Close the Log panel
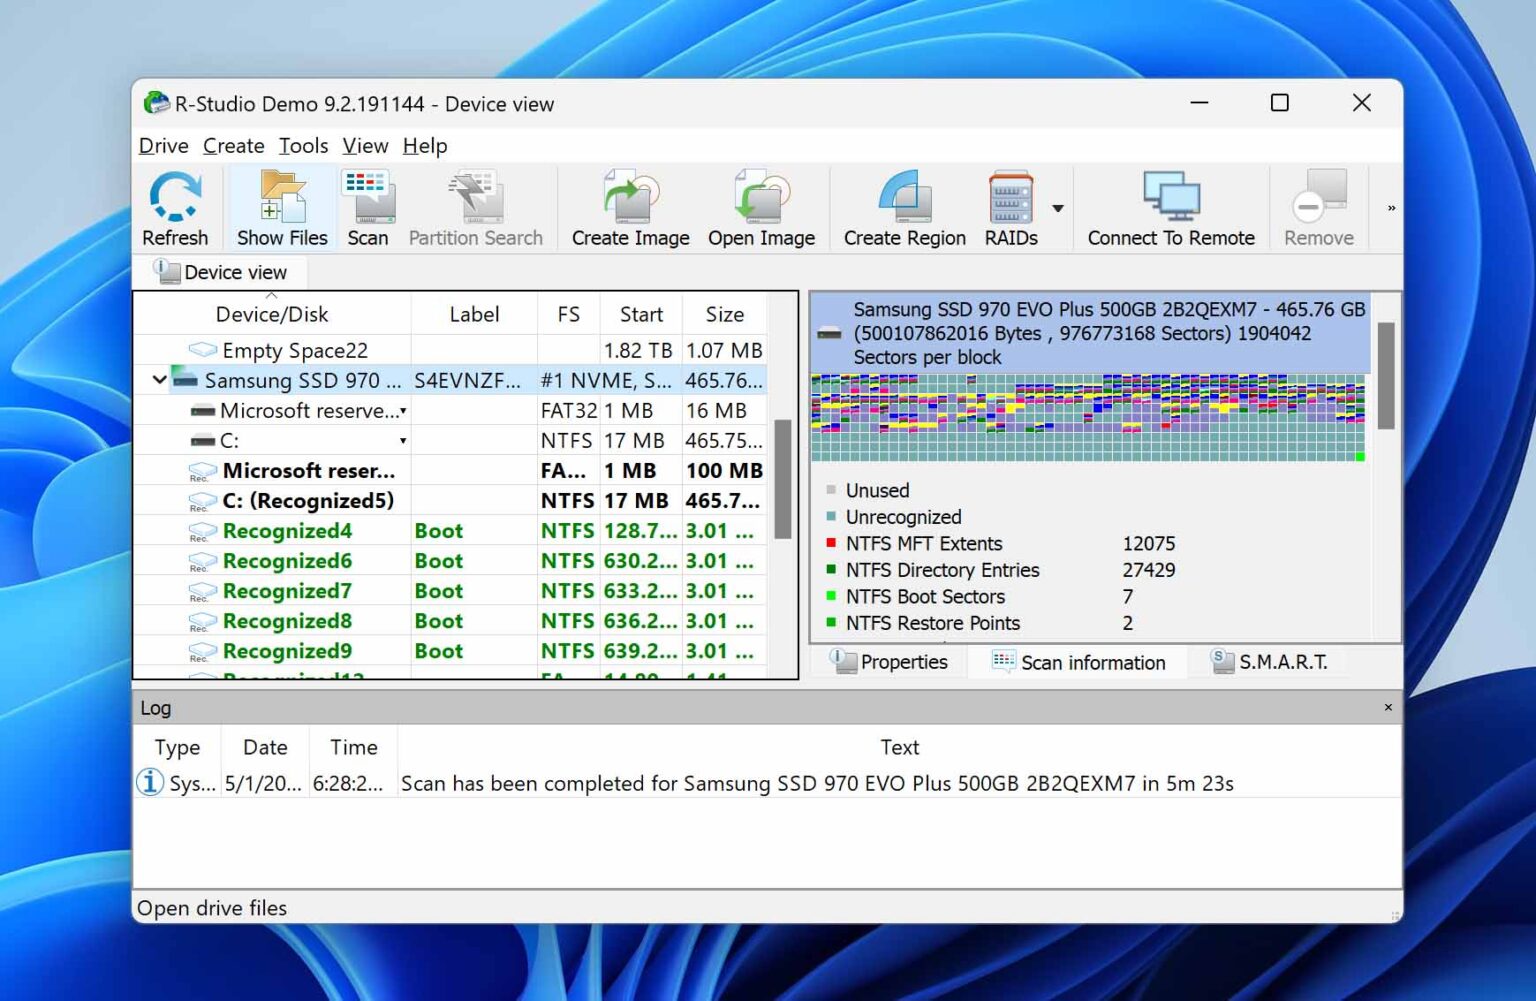1536x1001 pixels. click(1388, 707)
